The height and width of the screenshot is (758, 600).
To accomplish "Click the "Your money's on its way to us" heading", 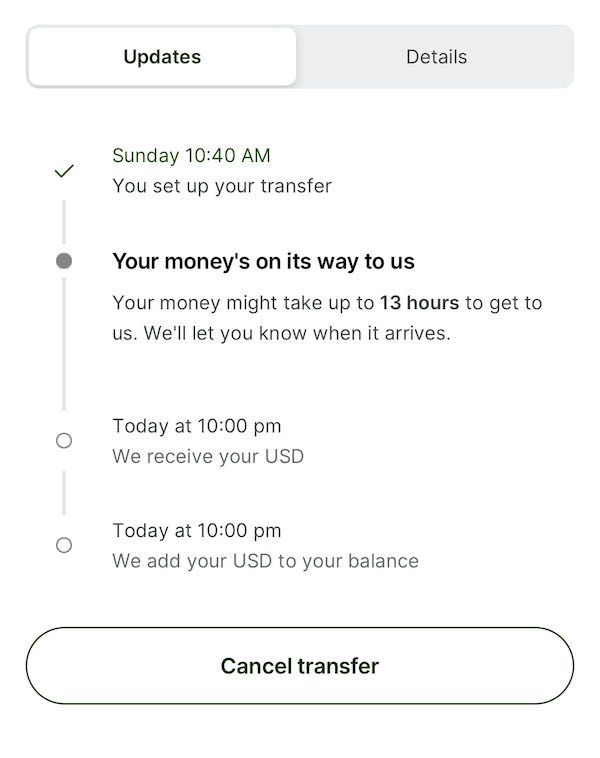I will (x=263, y=262).
